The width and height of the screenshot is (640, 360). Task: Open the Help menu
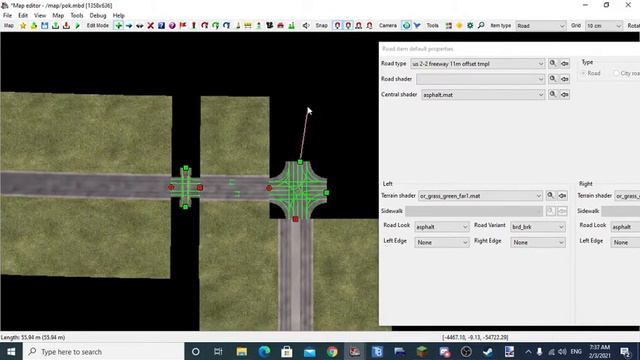(x=118, y=16)
